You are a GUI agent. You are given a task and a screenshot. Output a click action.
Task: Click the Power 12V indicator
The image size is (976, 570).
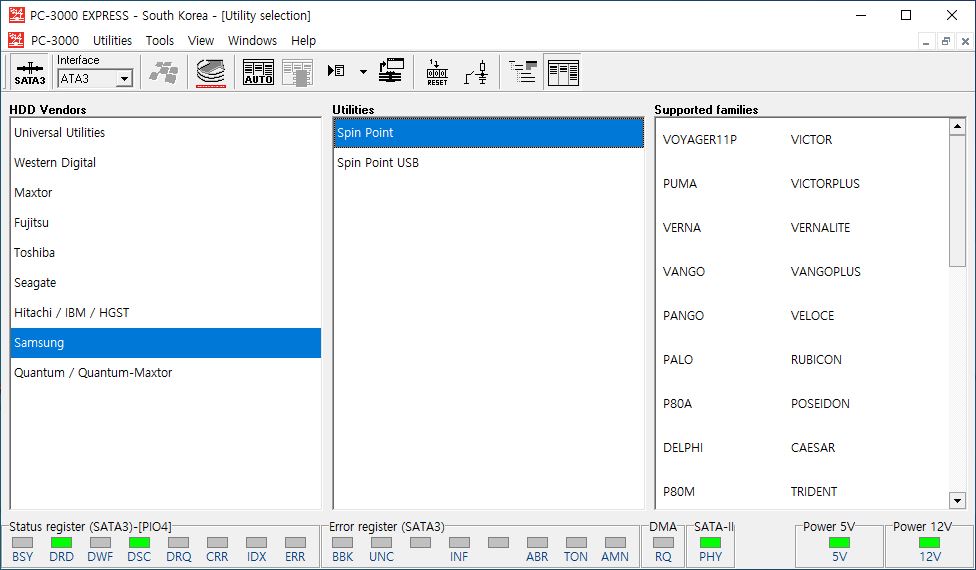click(929, 543)
